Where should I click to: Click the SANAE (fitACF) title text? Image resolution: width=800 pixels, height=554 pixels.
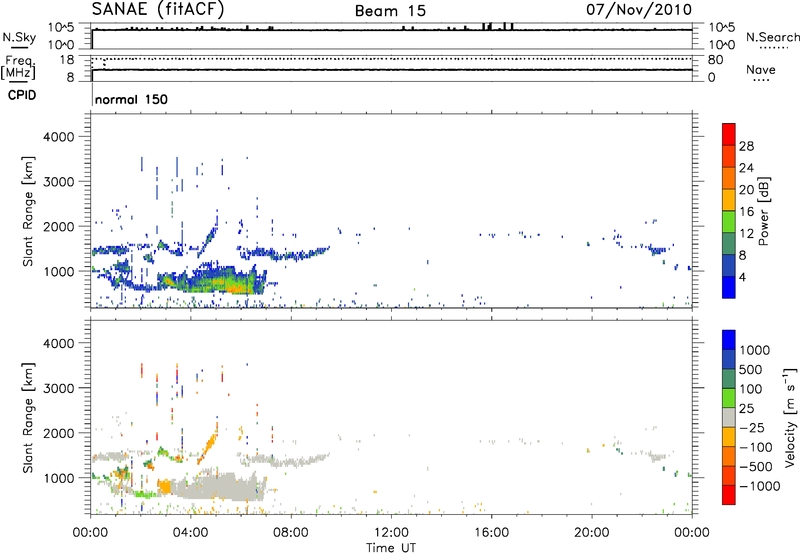(x=158, y=9)
